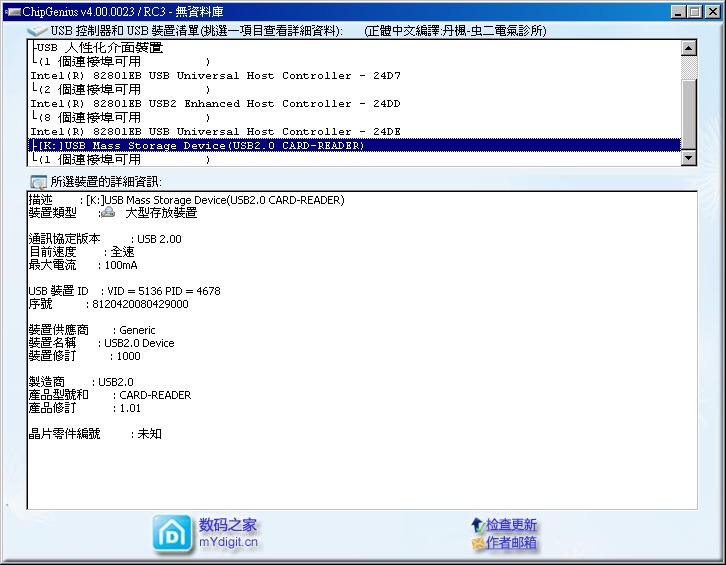The height and width of the screenshot is (565, 726).
Task: Click the 裝置修訂 1000 line
Action: (85, 356)
